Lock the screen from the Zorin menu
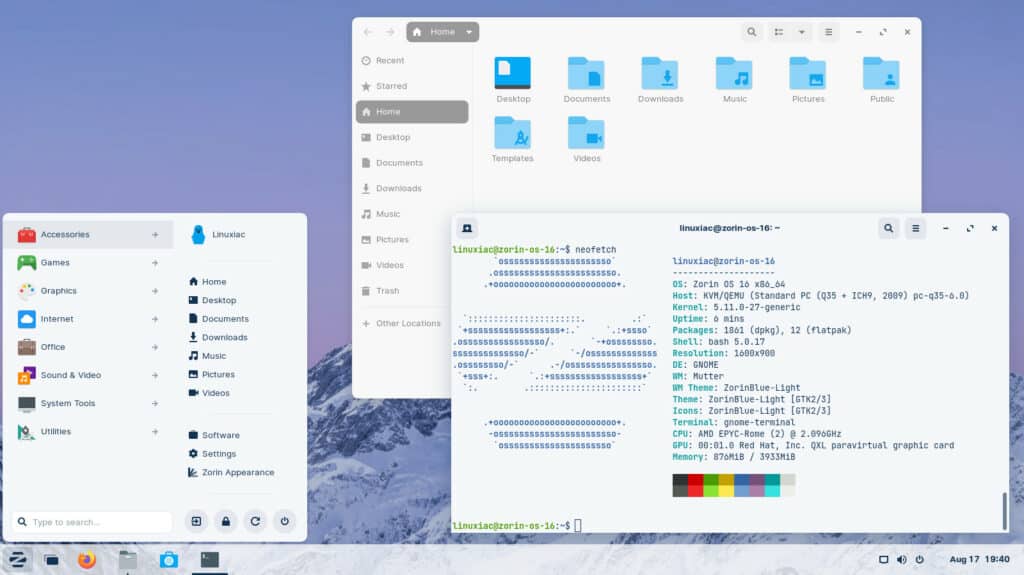The width and height of the screenshot is (1024, 575). [x=226, y=521]
